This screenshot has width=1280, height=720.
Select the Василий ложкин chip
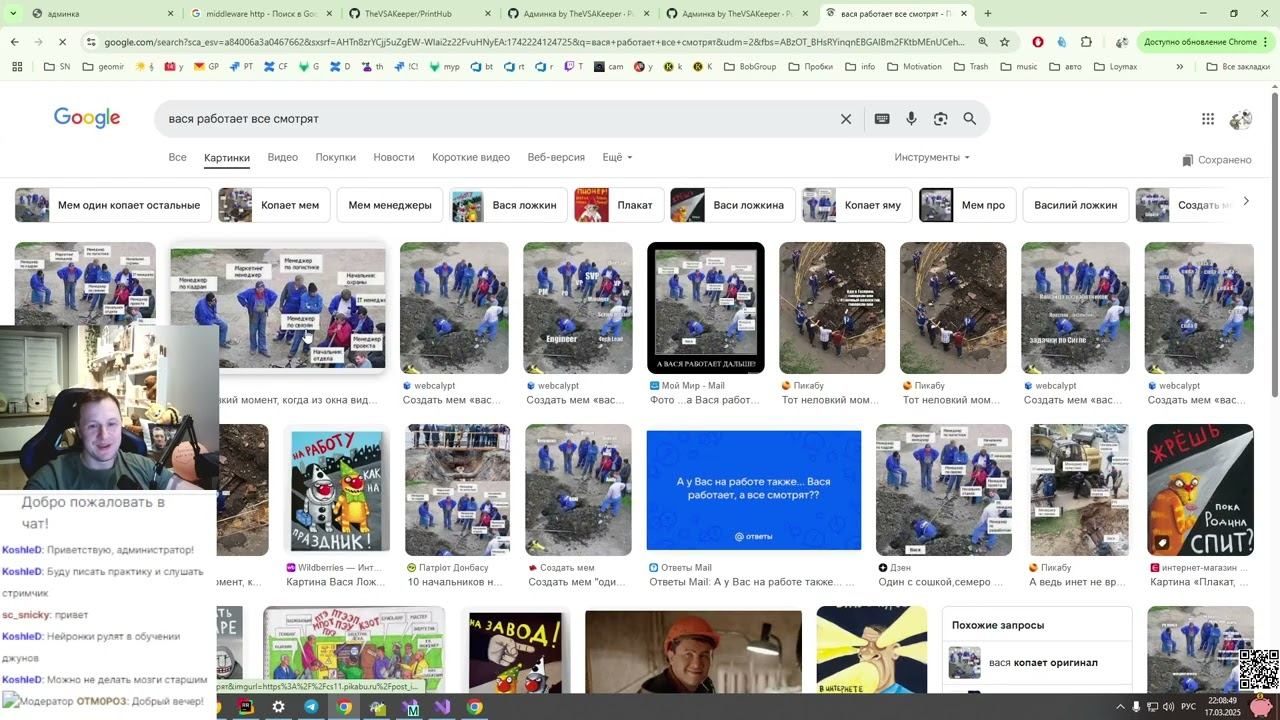pos(1075,205)
